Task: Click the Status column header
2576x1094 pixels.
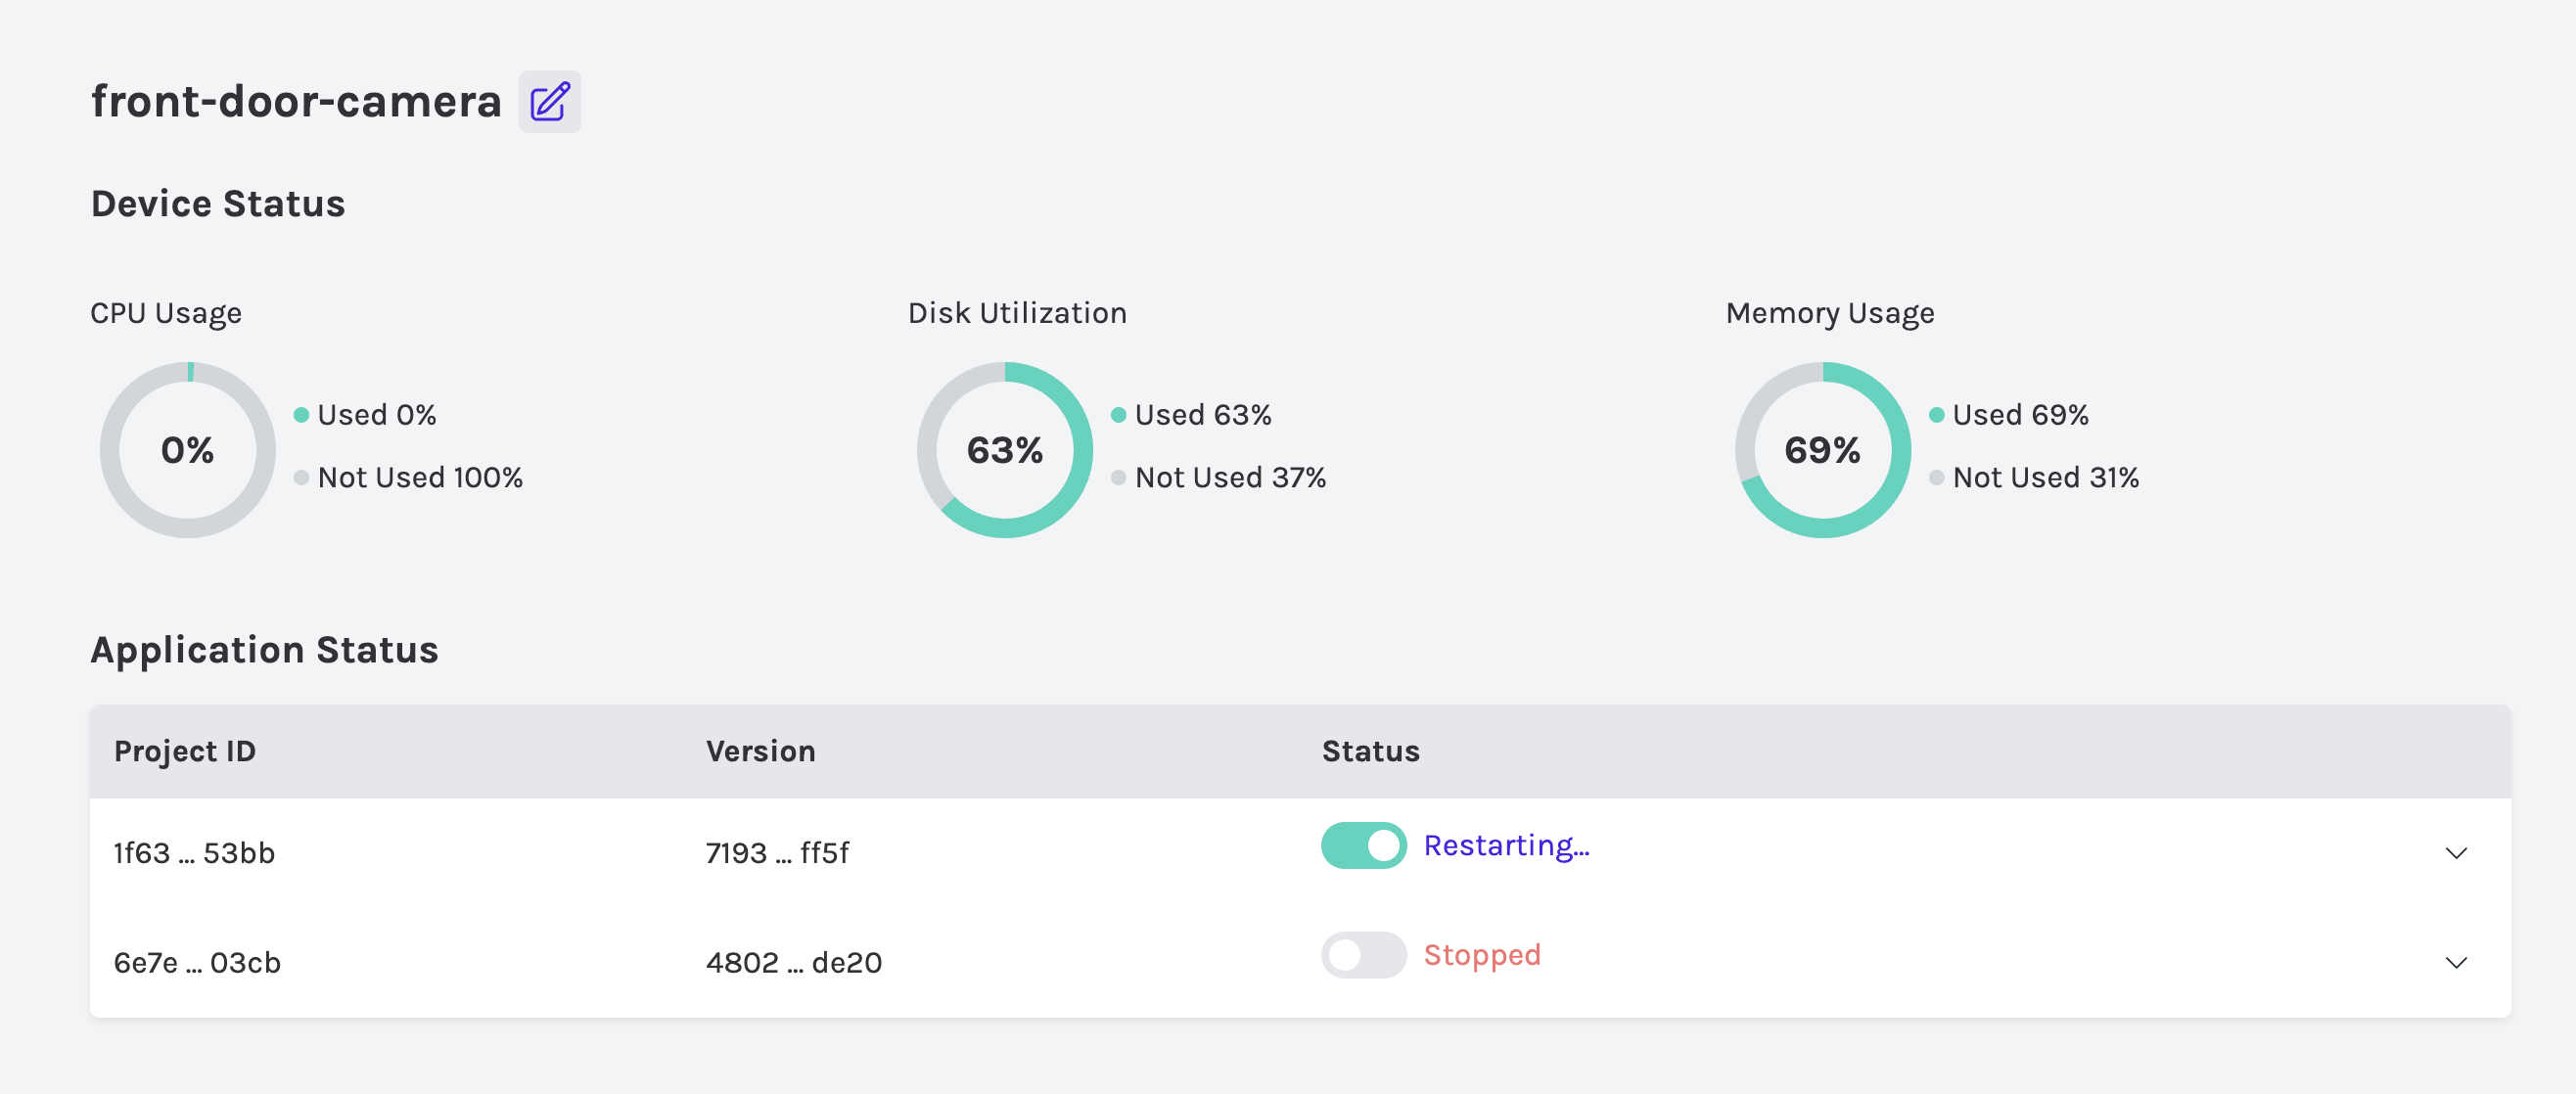Action: (1370, 750)
